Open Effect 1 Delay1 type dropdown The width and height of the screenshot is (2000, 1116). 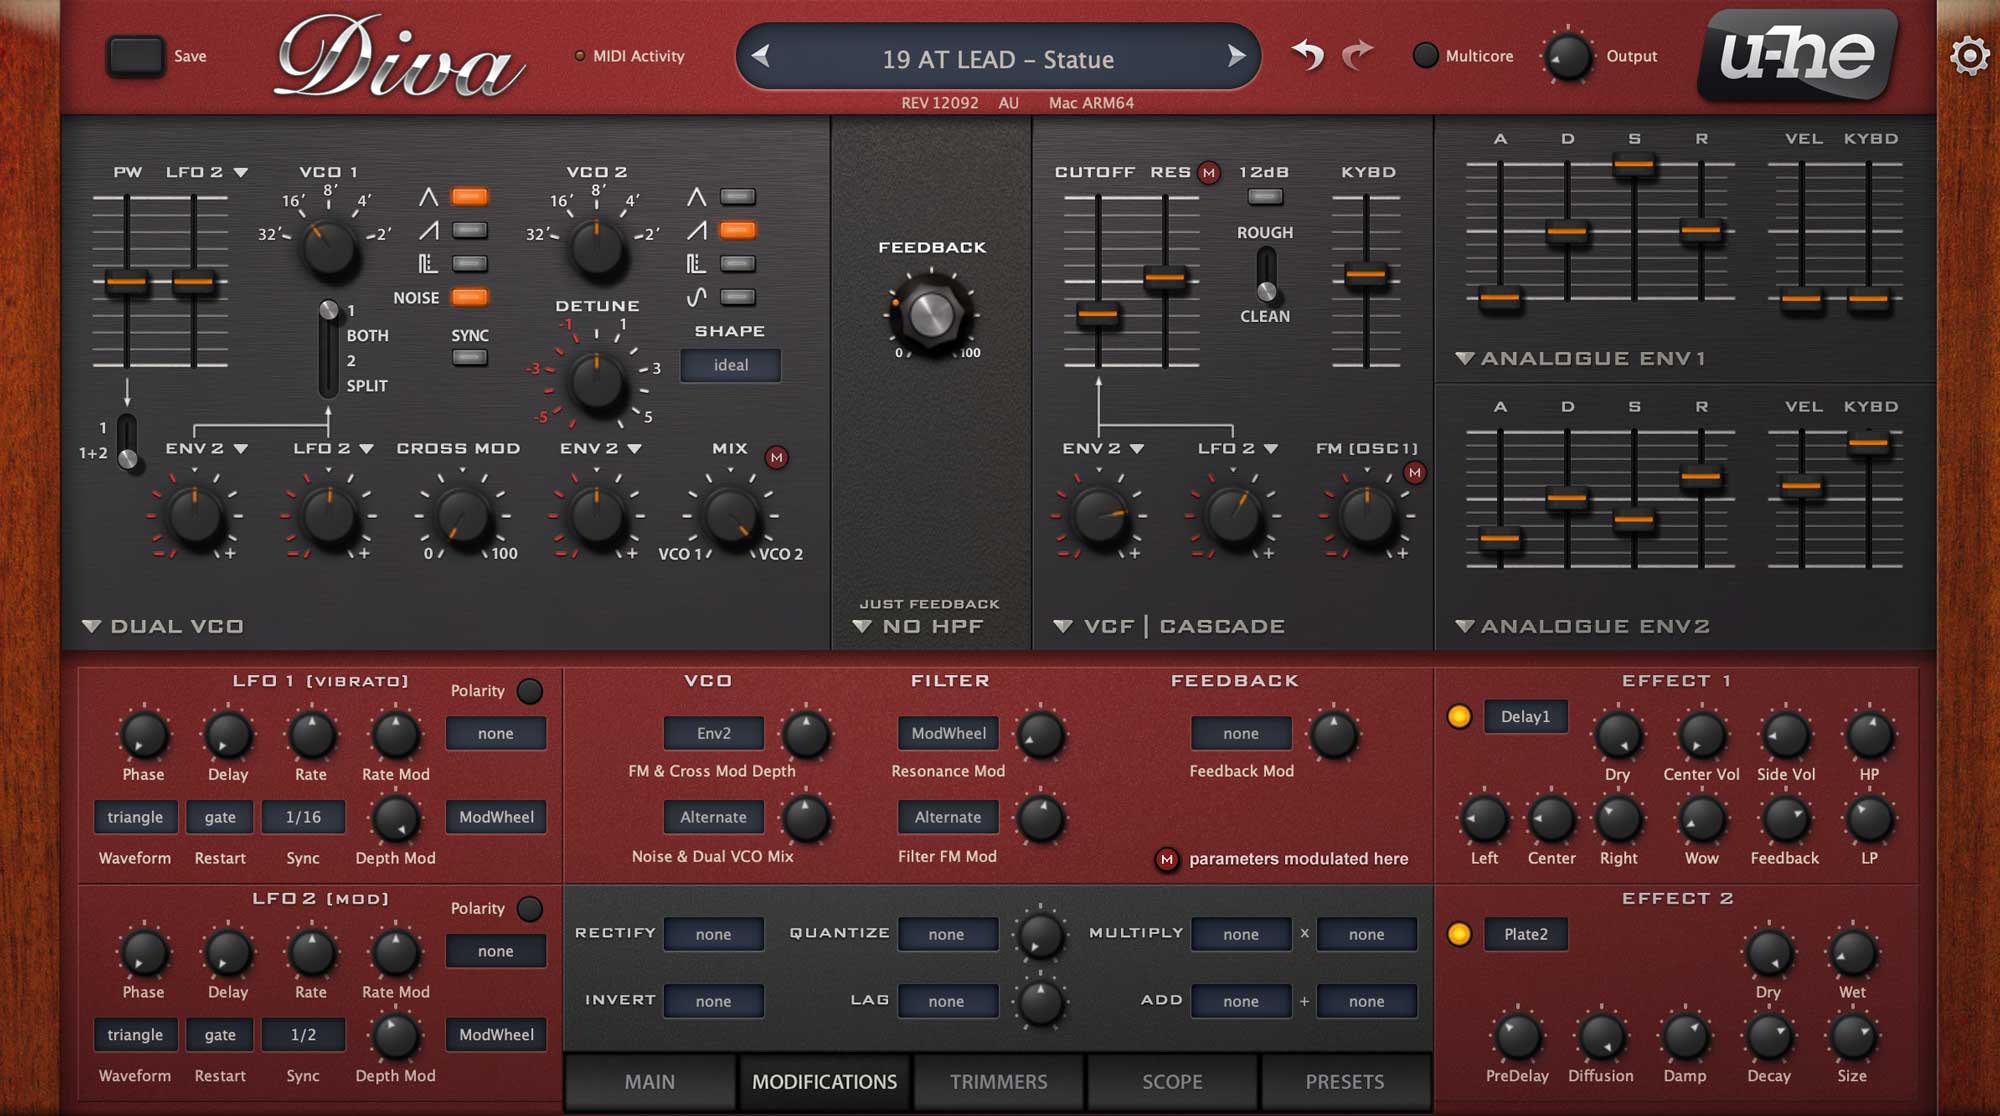[x=1525, y=717]
